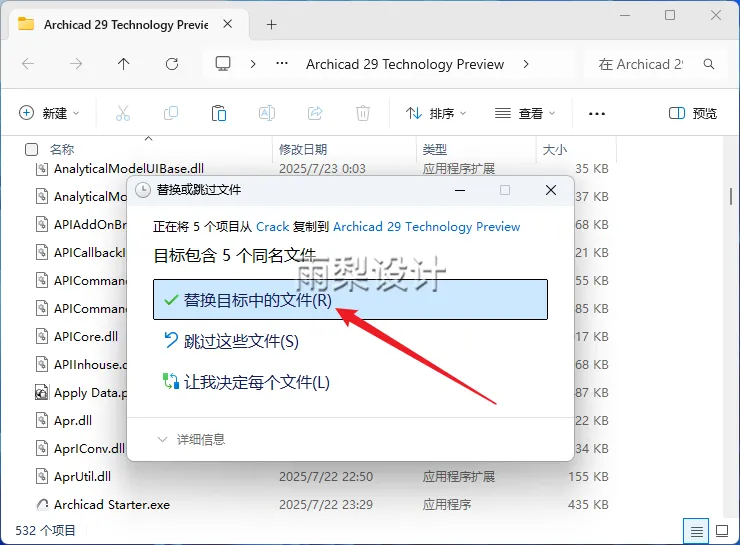Image resolution: width=740 pixels, height=545 pixels.
Task: Click the Forward navigation arrow
Action: [76, 64]
